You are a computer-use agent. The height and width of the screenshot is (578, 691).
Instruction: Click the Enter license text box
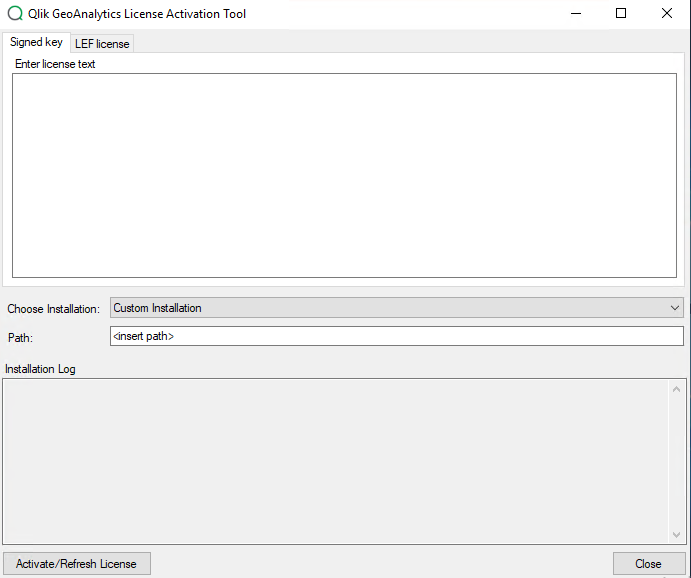(x=344, y=175)
